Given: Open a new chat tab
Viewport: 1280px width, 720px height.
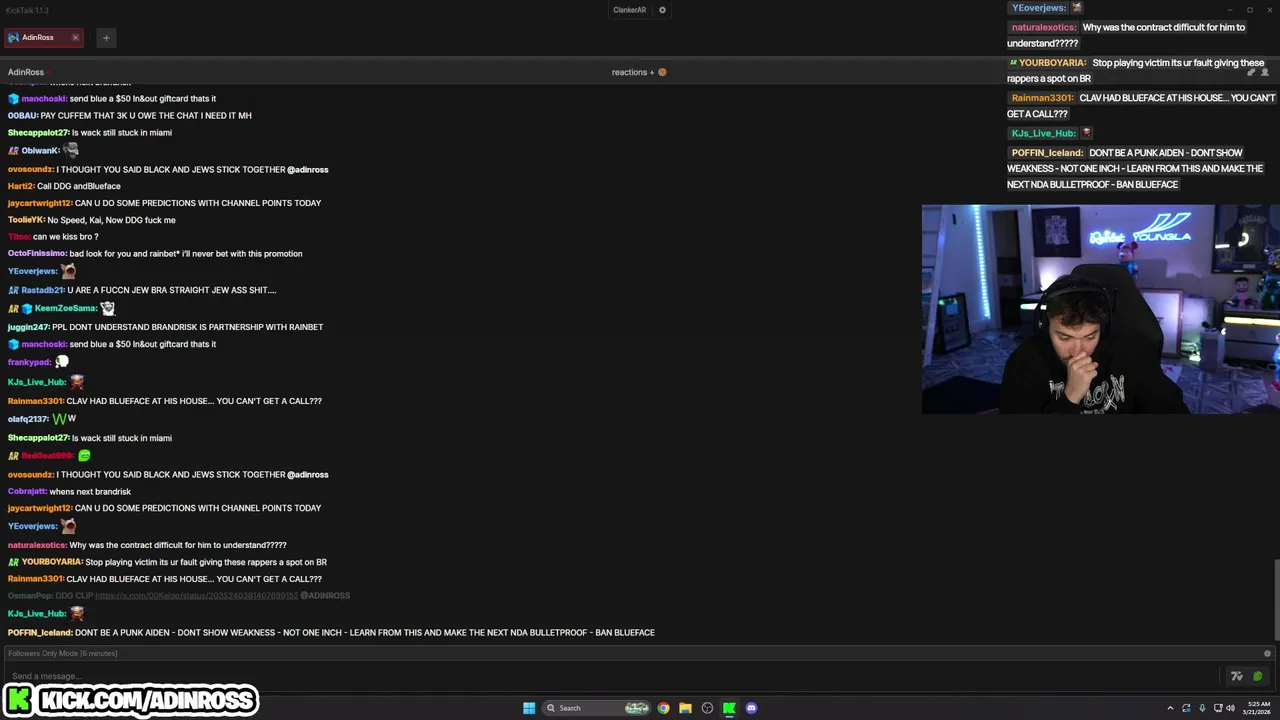Looking at the screenshot, I should [x=106, y=38].
